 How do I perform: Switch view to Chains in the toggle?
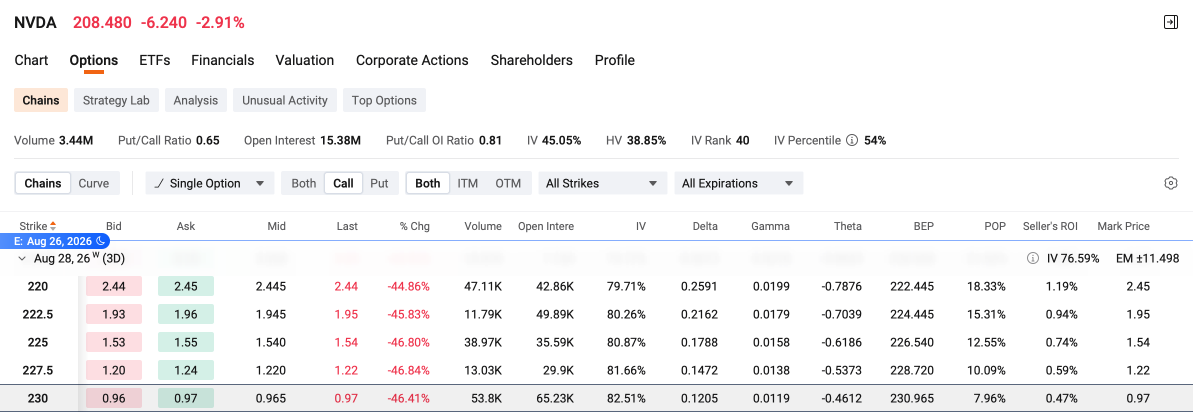point(43,183)
